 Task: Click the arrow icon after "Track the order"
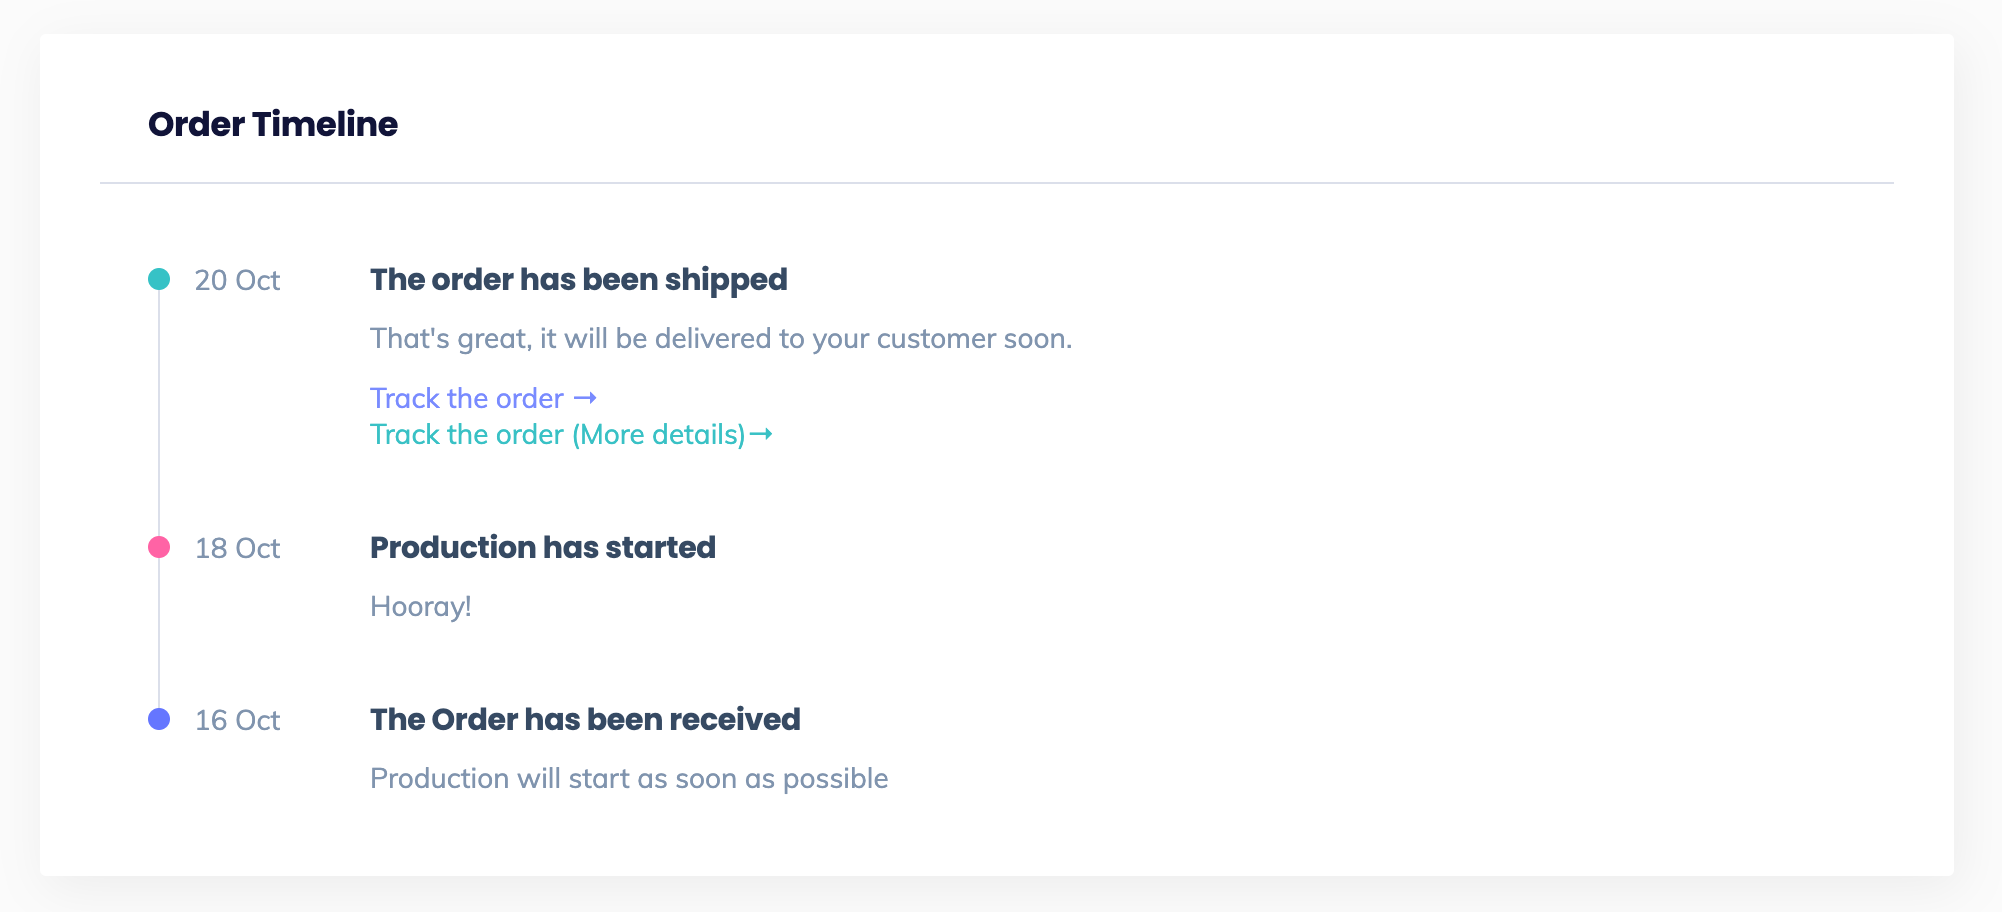click(x=586, y=398)
